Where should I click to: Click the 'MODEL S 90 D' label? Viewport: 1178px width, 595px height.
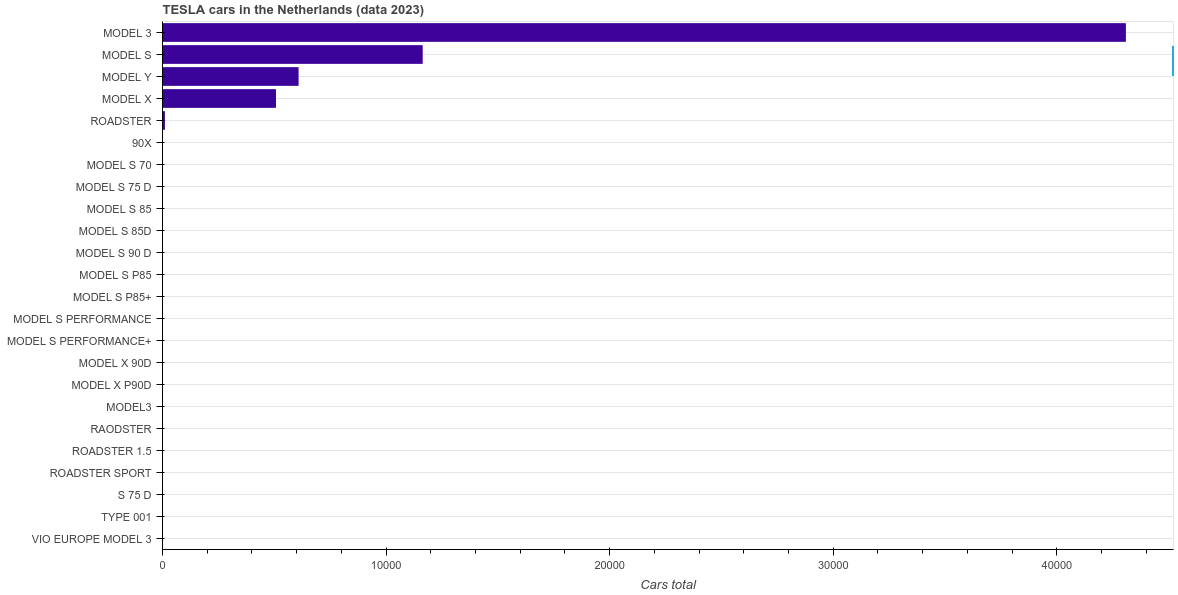tap(113, 253)
